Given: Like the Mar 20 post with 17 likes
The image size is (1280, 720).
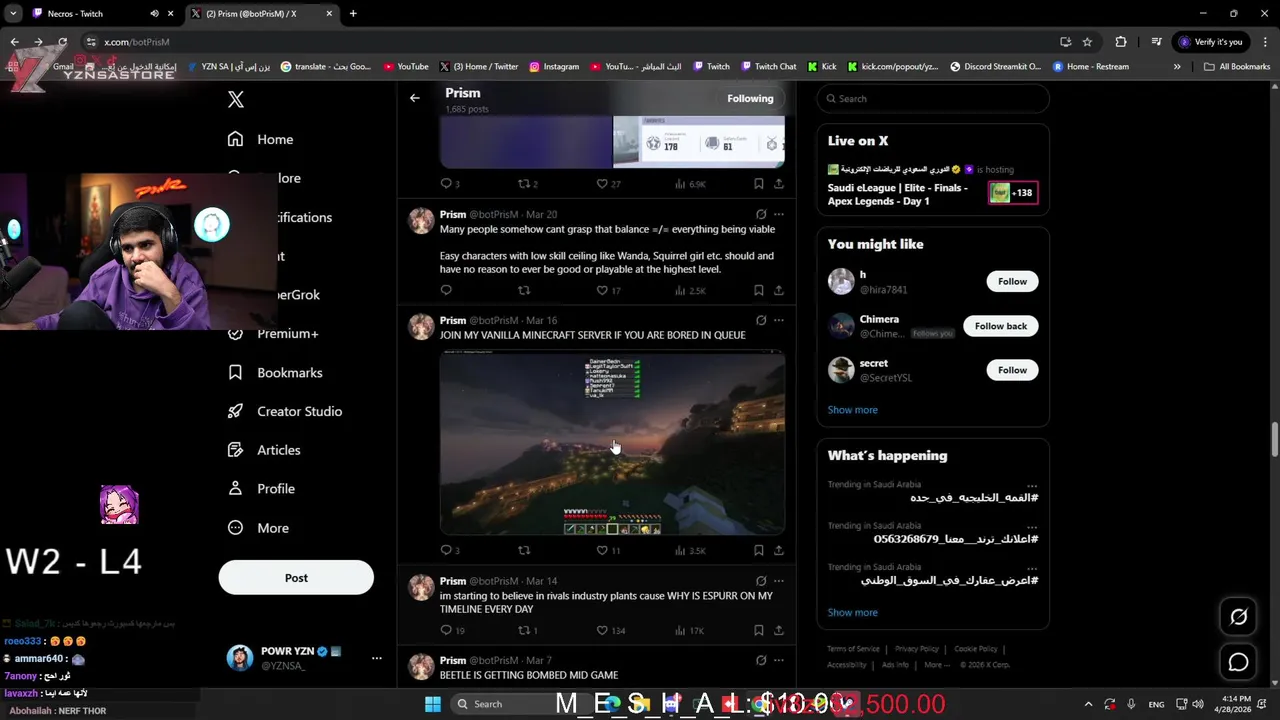Looking at the screenshot, I should pos(602,290).
